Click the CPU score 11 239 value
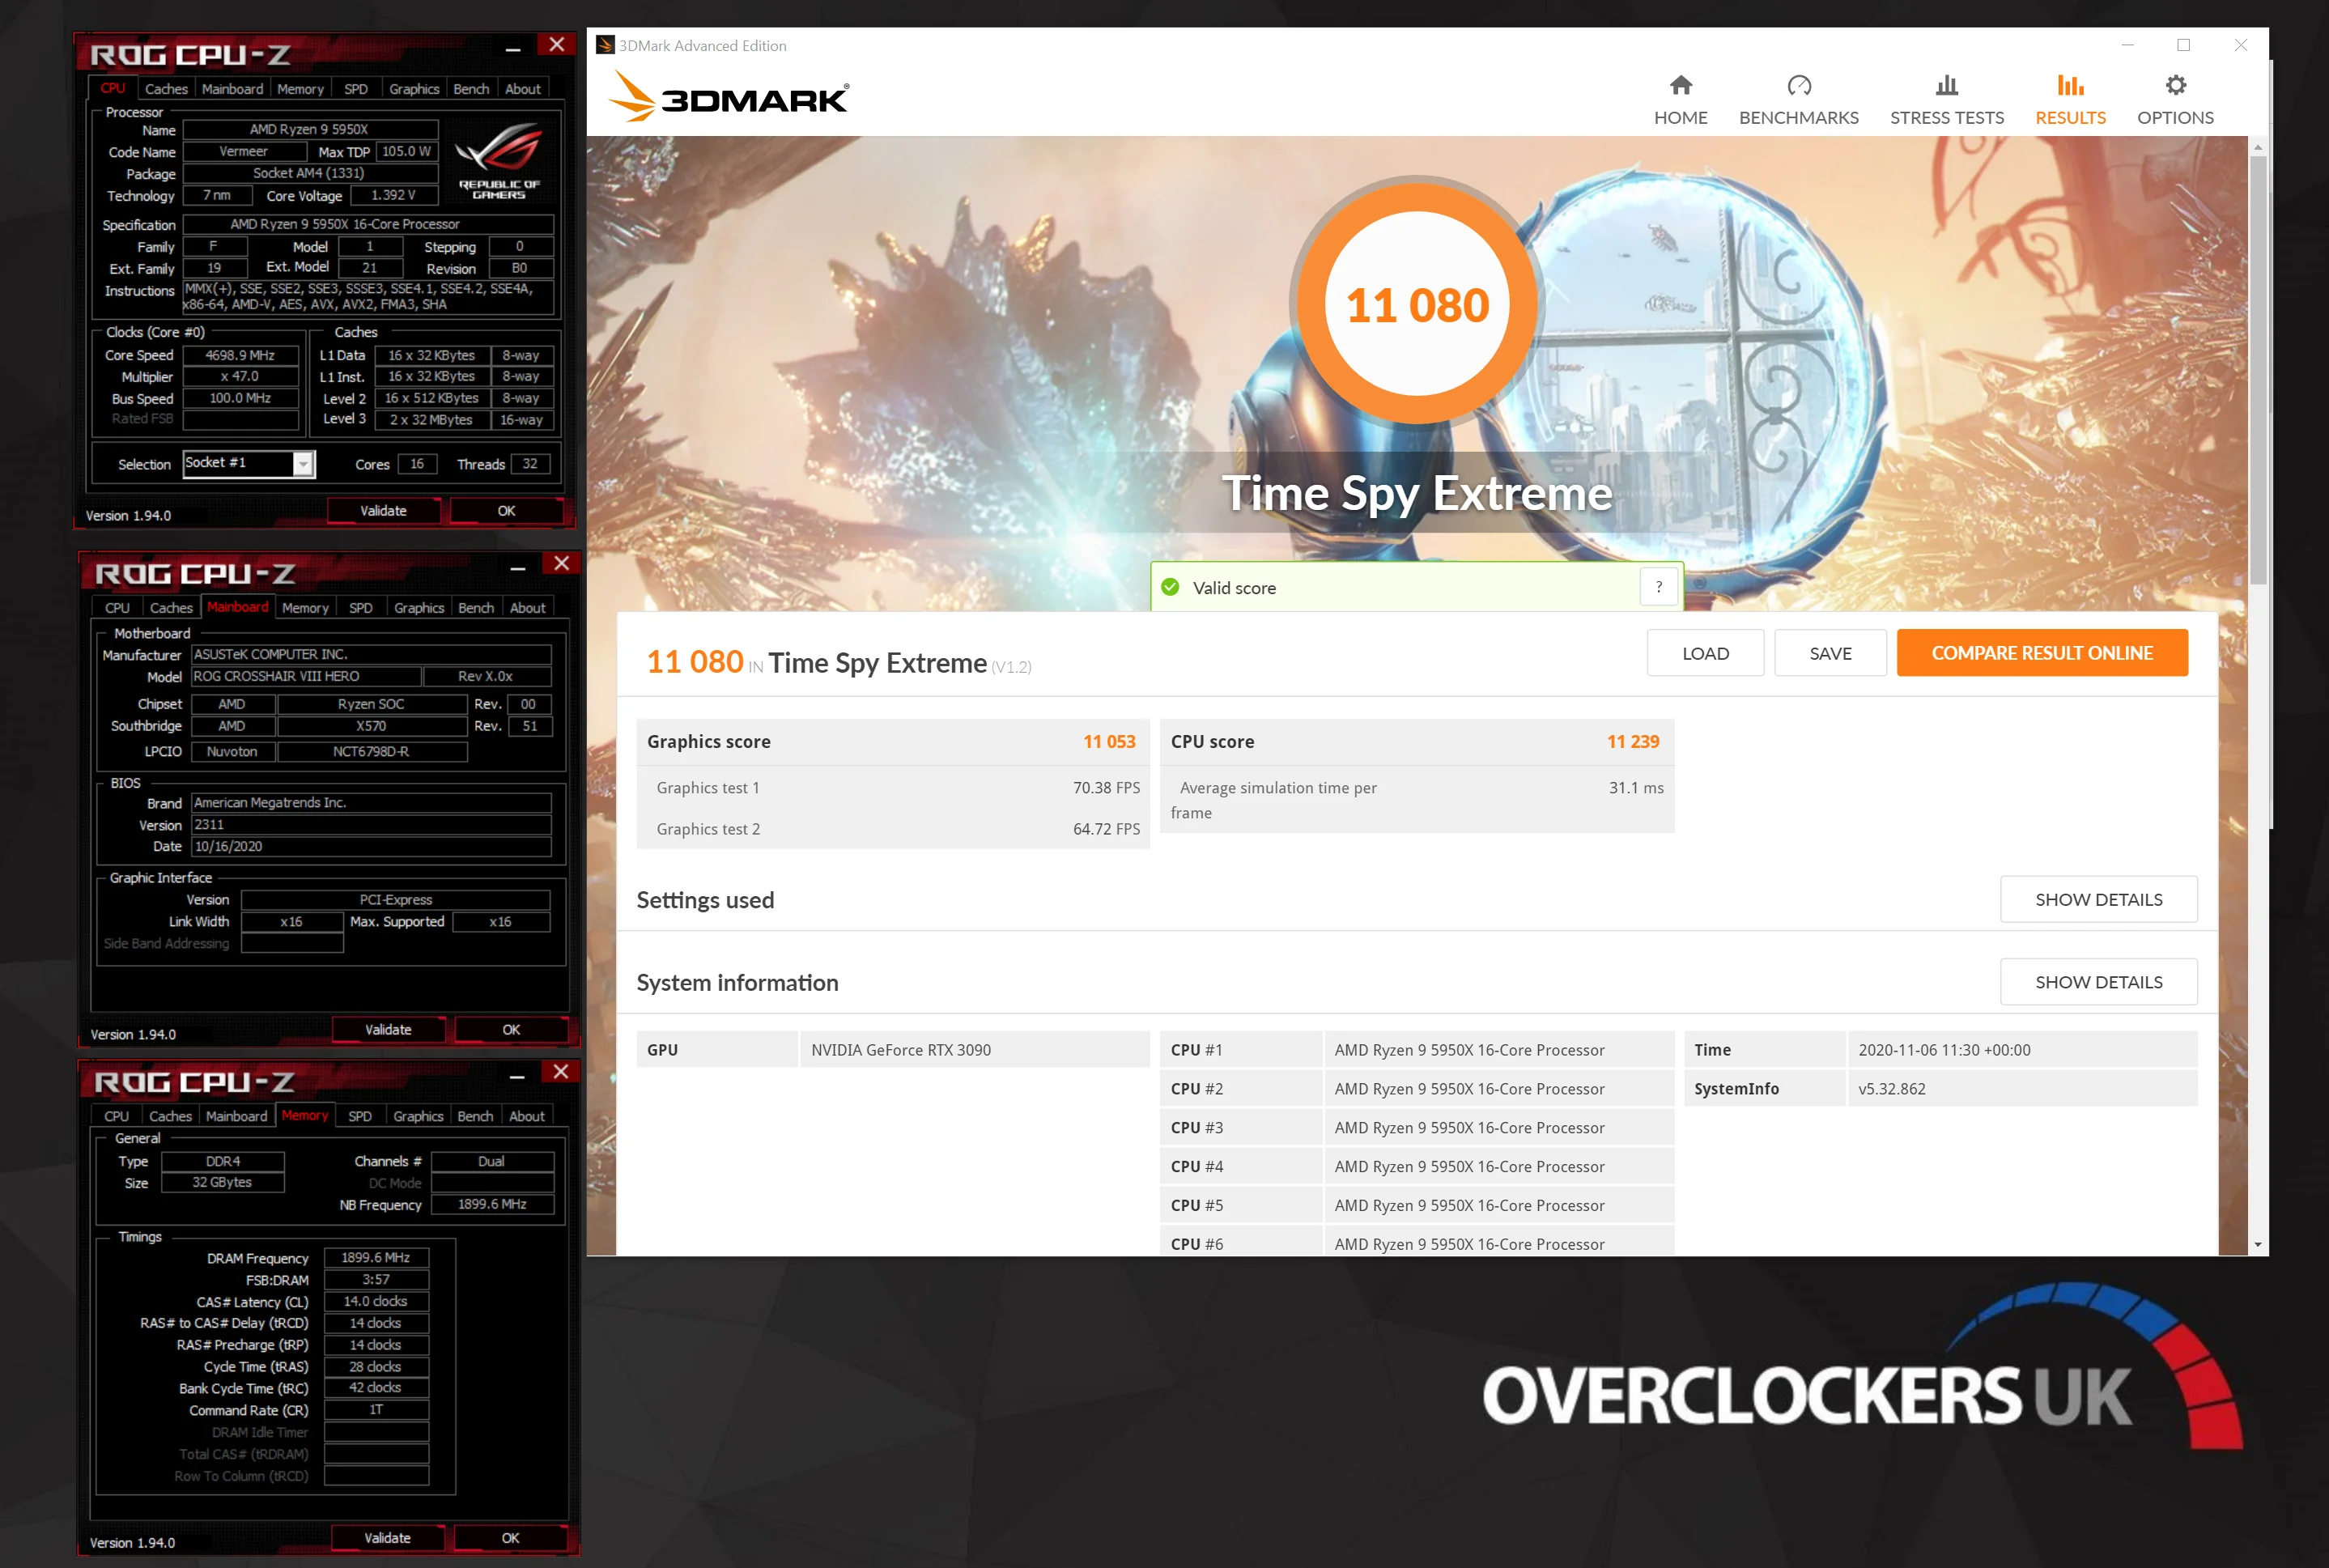This screenshot has height=1568, width=2329. [1632, 741]
